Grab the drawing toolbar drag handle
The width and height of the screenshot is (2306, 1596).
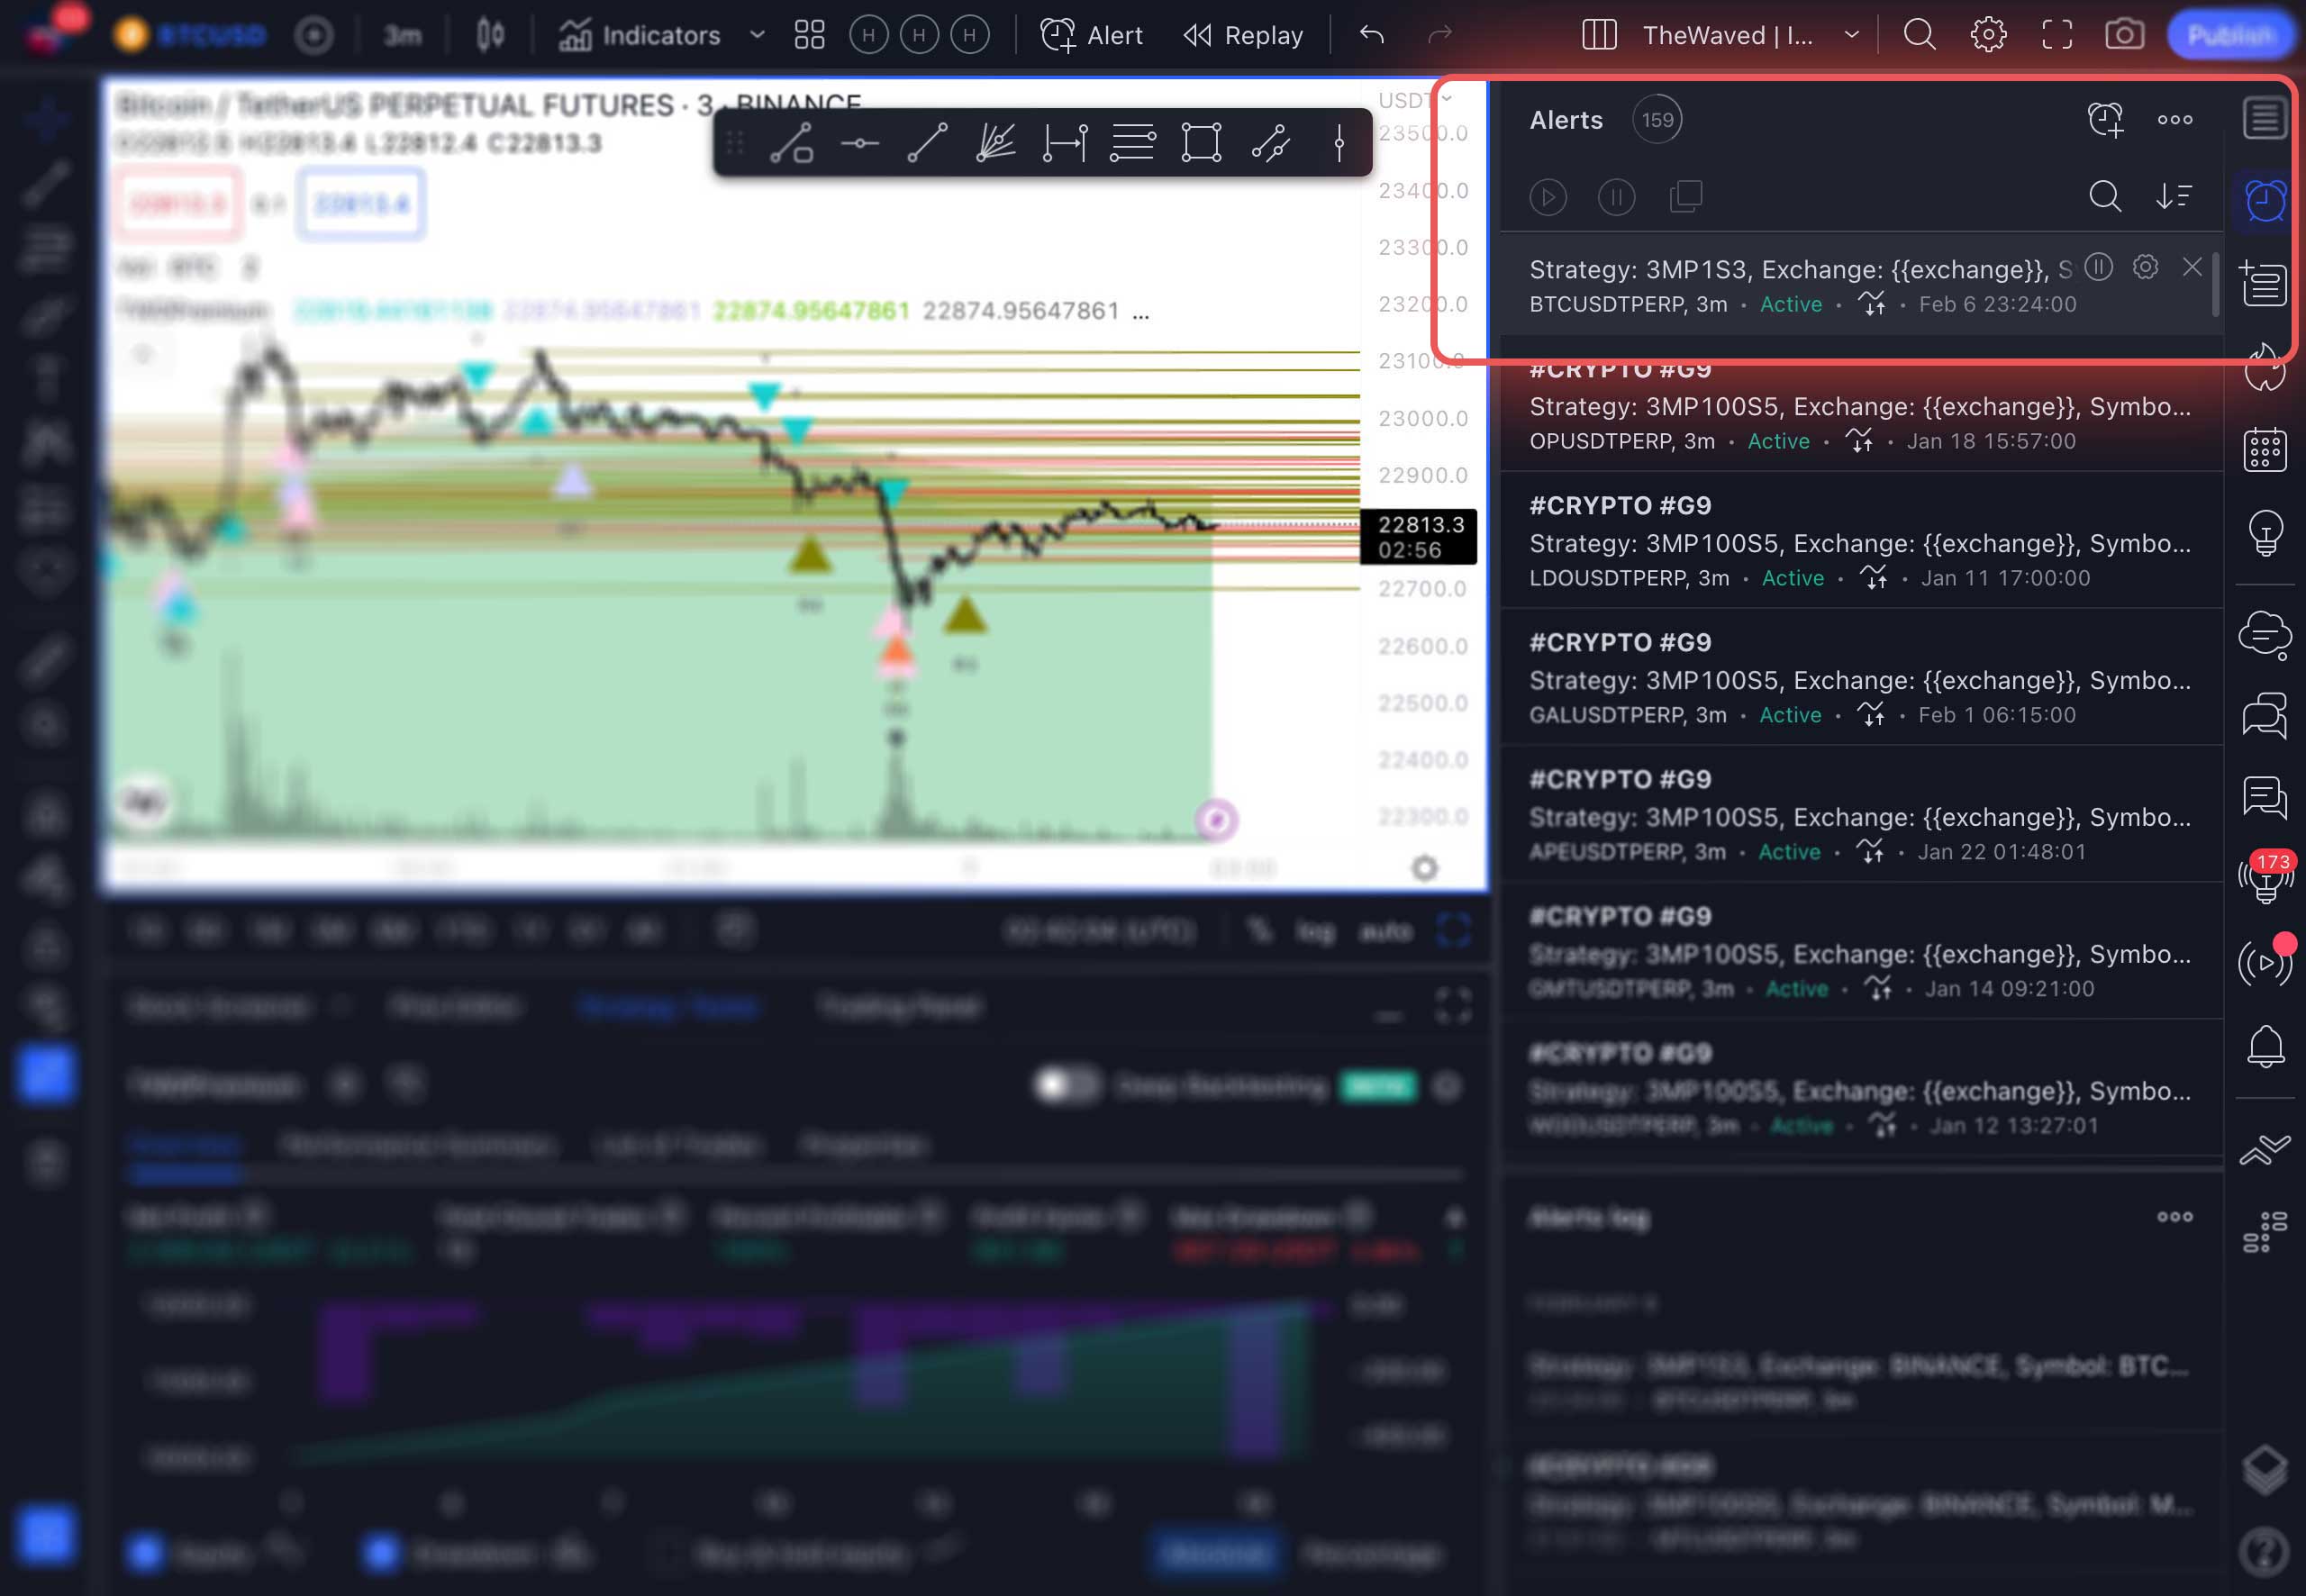(x=735, y=144)
